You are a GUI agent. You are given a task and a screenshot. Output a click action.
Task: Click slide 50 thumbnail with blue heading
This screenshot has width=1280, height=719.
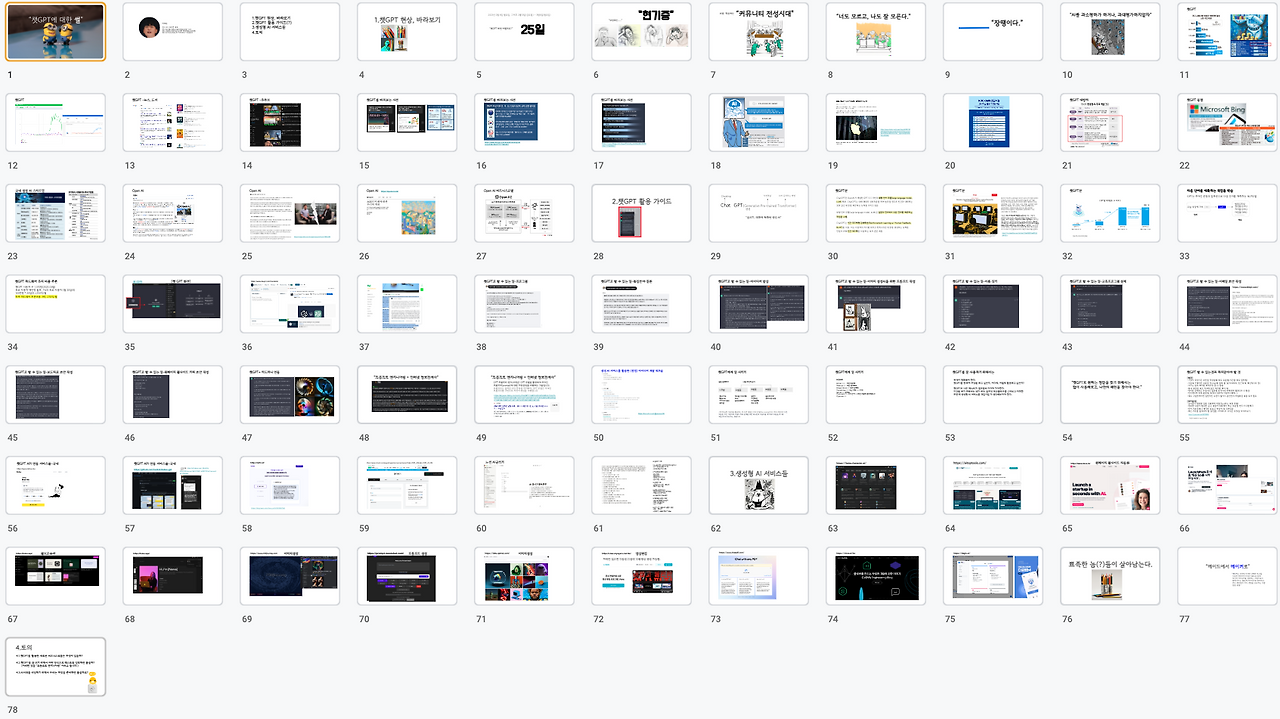click(641, 395)
